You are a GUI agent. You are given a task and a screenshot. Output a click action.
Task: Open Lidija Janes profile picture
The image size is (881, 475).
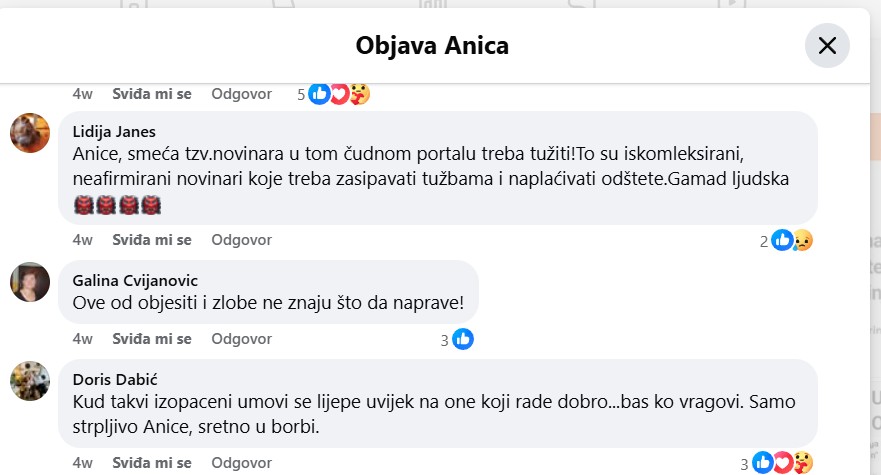click(x=30, y=133)
